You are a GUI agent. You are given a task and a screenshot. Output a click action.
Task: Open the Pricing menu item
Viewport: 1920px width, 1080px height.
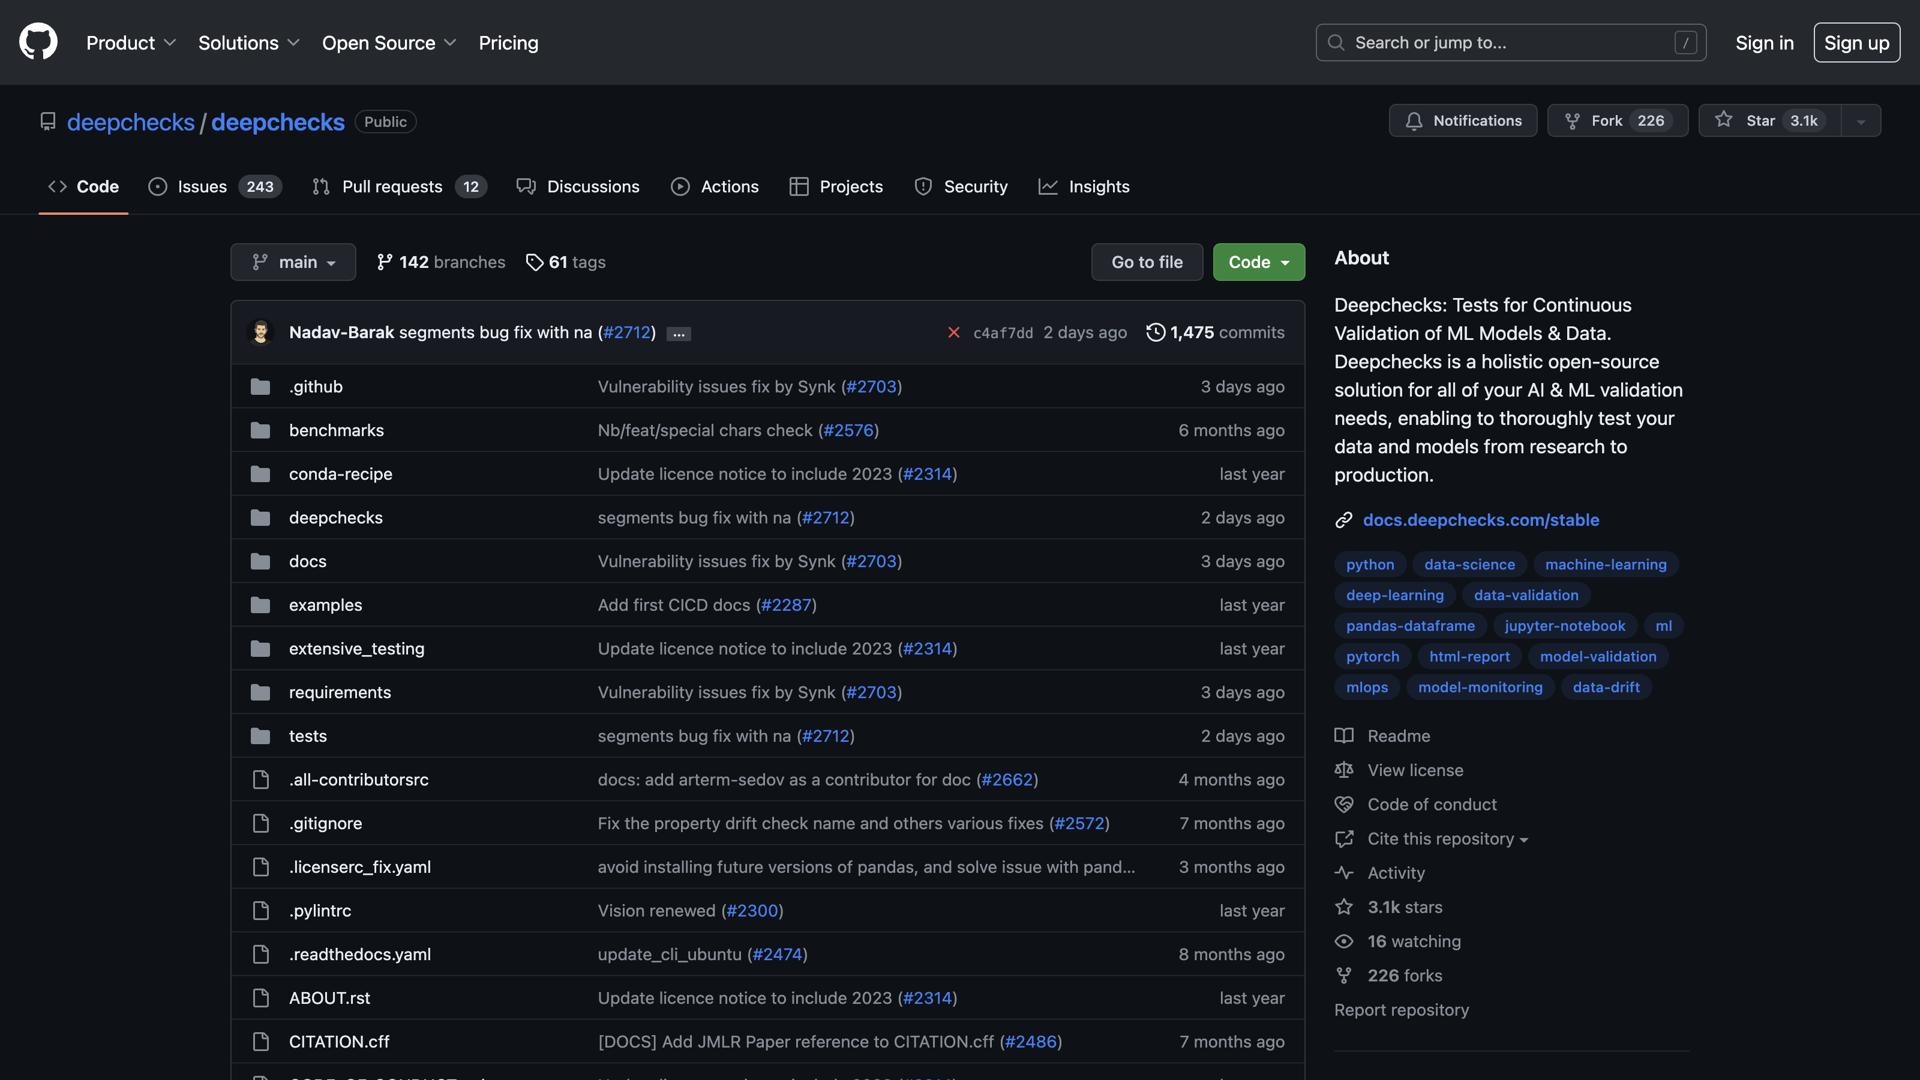click(x=508, y=42)
